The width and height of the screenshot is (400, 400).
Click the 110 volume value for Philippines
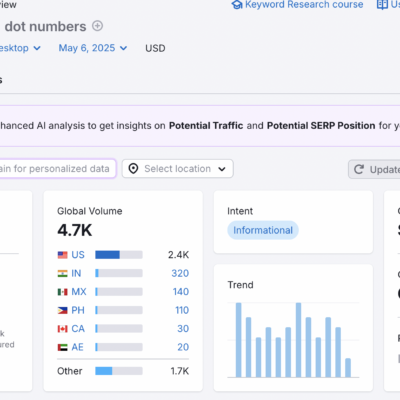(182, 310)
